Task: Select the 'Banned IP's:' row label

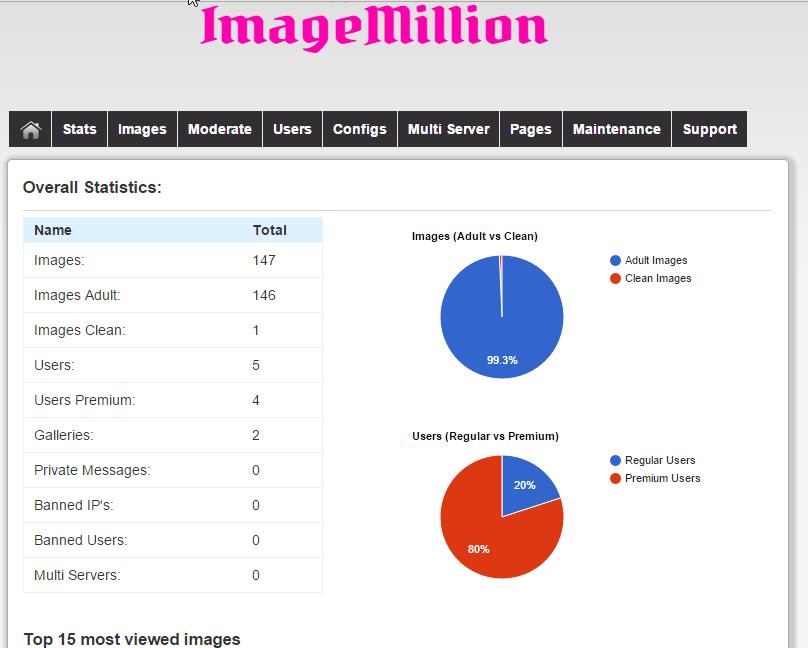Action: [x=74, y=505]
